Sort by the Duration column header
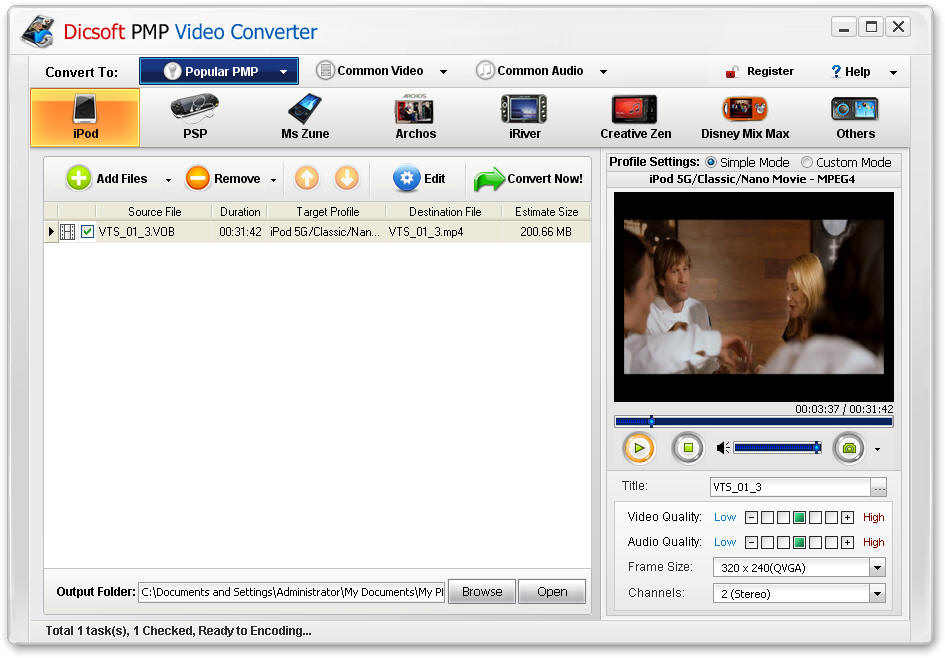 click(240, 212)
